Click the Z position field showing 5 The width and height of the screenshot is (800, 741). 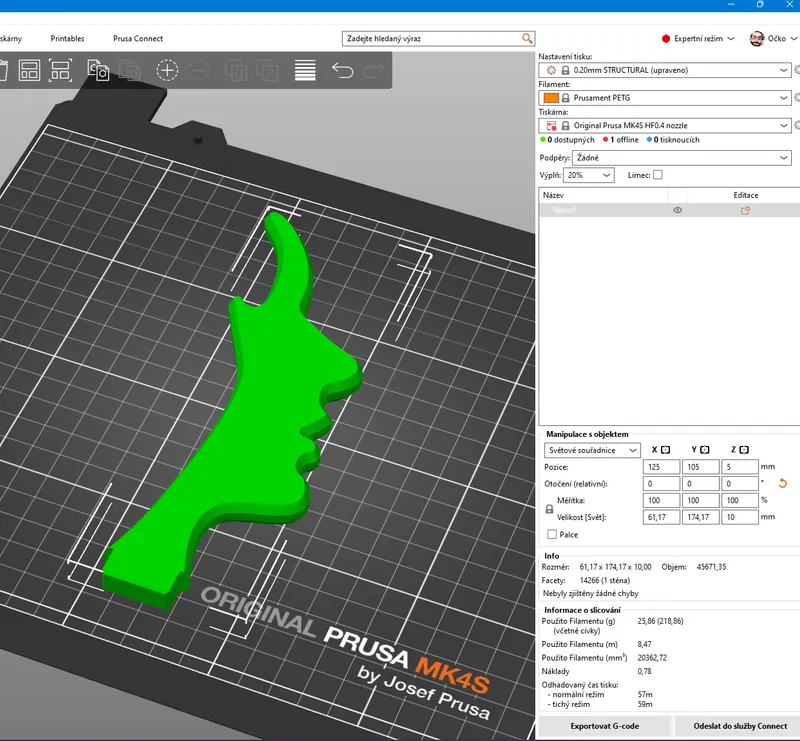click(740, 467)
